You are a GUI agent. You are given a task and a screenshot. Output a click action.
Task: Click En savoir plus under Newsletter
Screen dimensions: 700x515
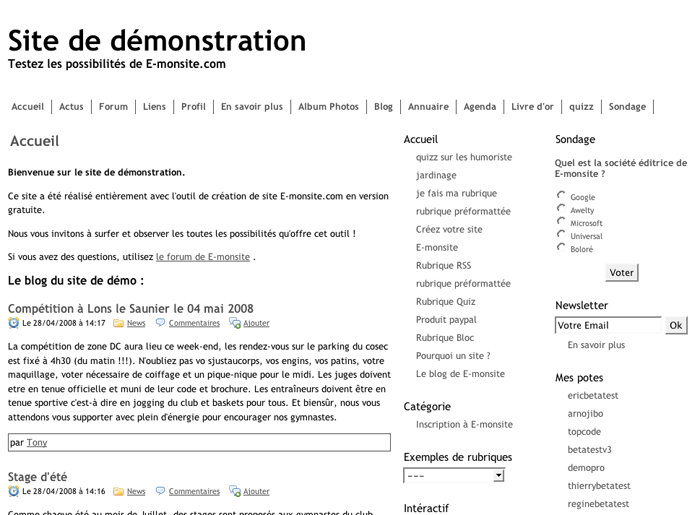596,345
